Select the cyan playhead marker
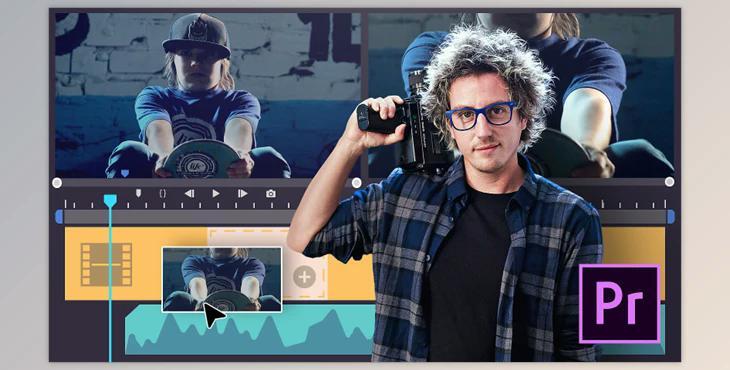 (x=110, y=201)
